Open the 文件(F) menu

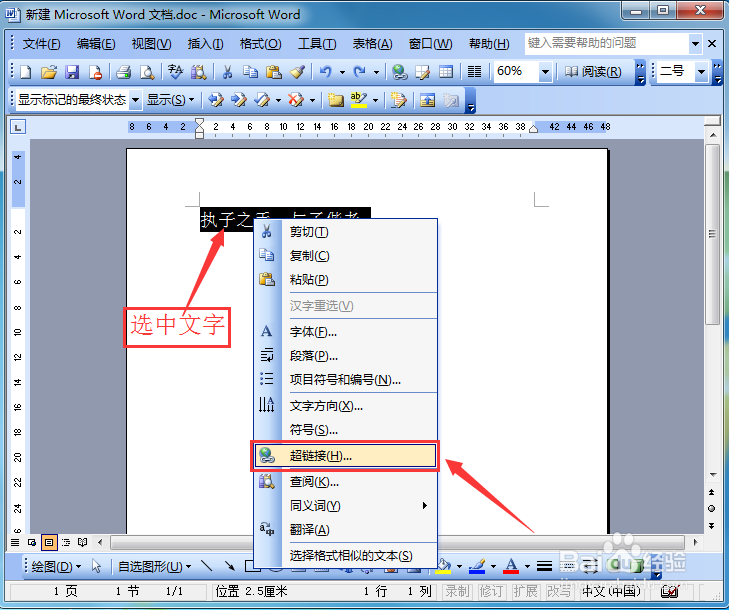[41, 44]
